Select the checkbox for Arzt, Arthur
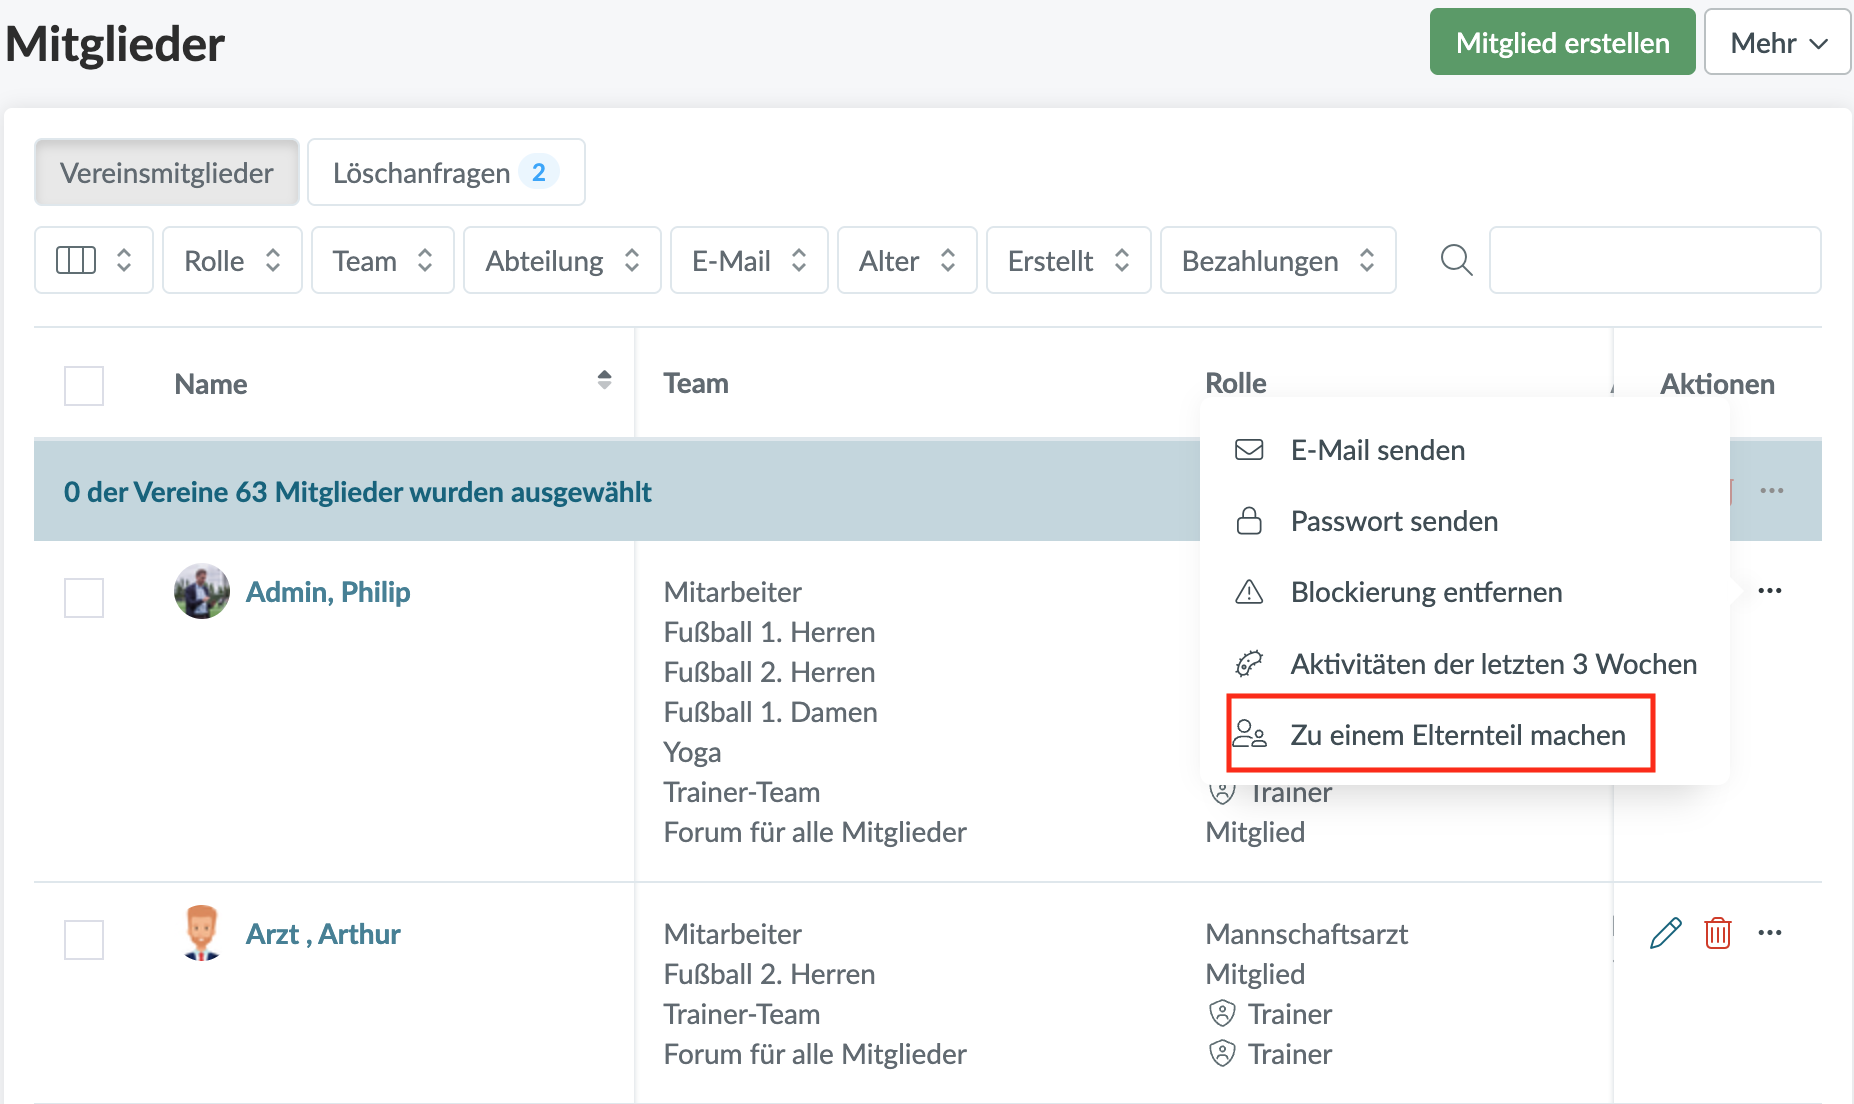Screen dimensions: 1854x1104 point(84,940)
